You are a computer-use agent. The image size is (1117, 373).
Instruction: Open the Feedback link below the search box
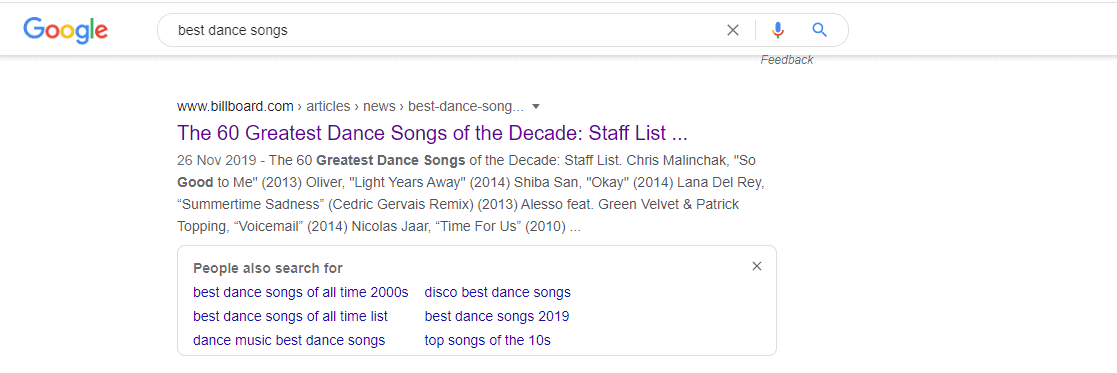point(786,60)
